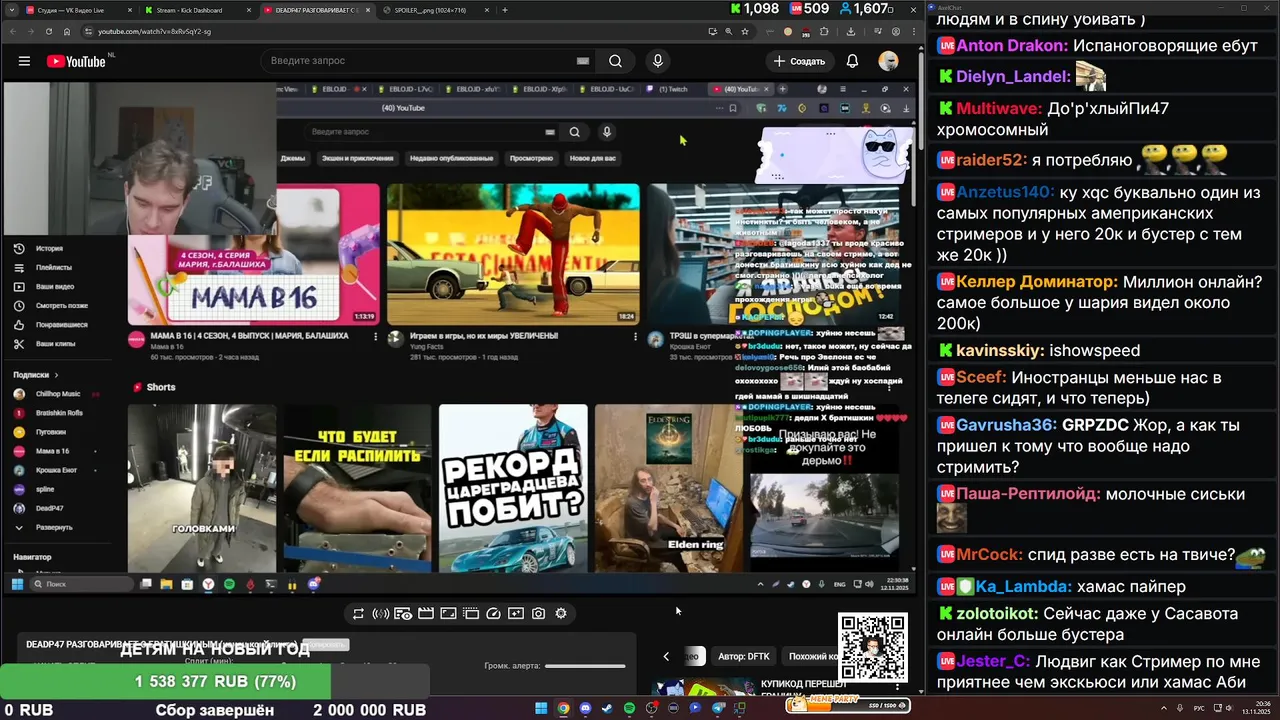Click the Создать button

[799, 61]
